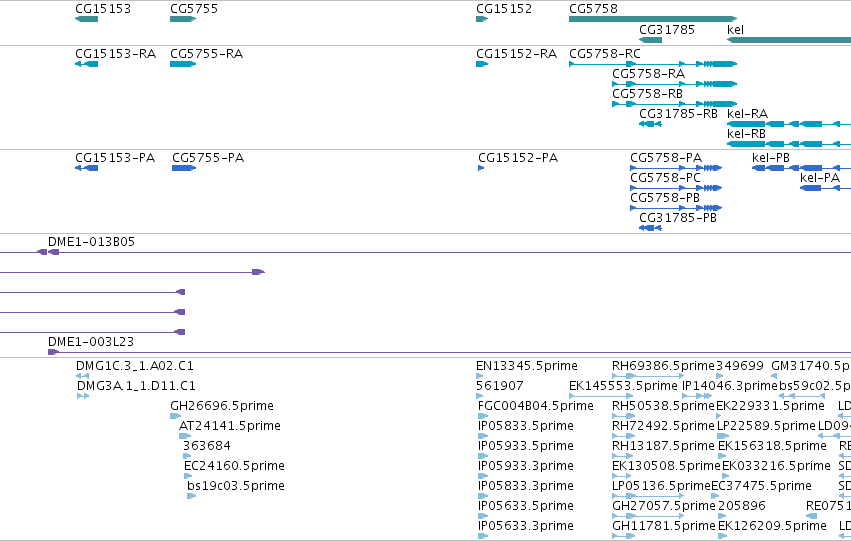Click EST EK130508.5prime label

click(666, 466)
